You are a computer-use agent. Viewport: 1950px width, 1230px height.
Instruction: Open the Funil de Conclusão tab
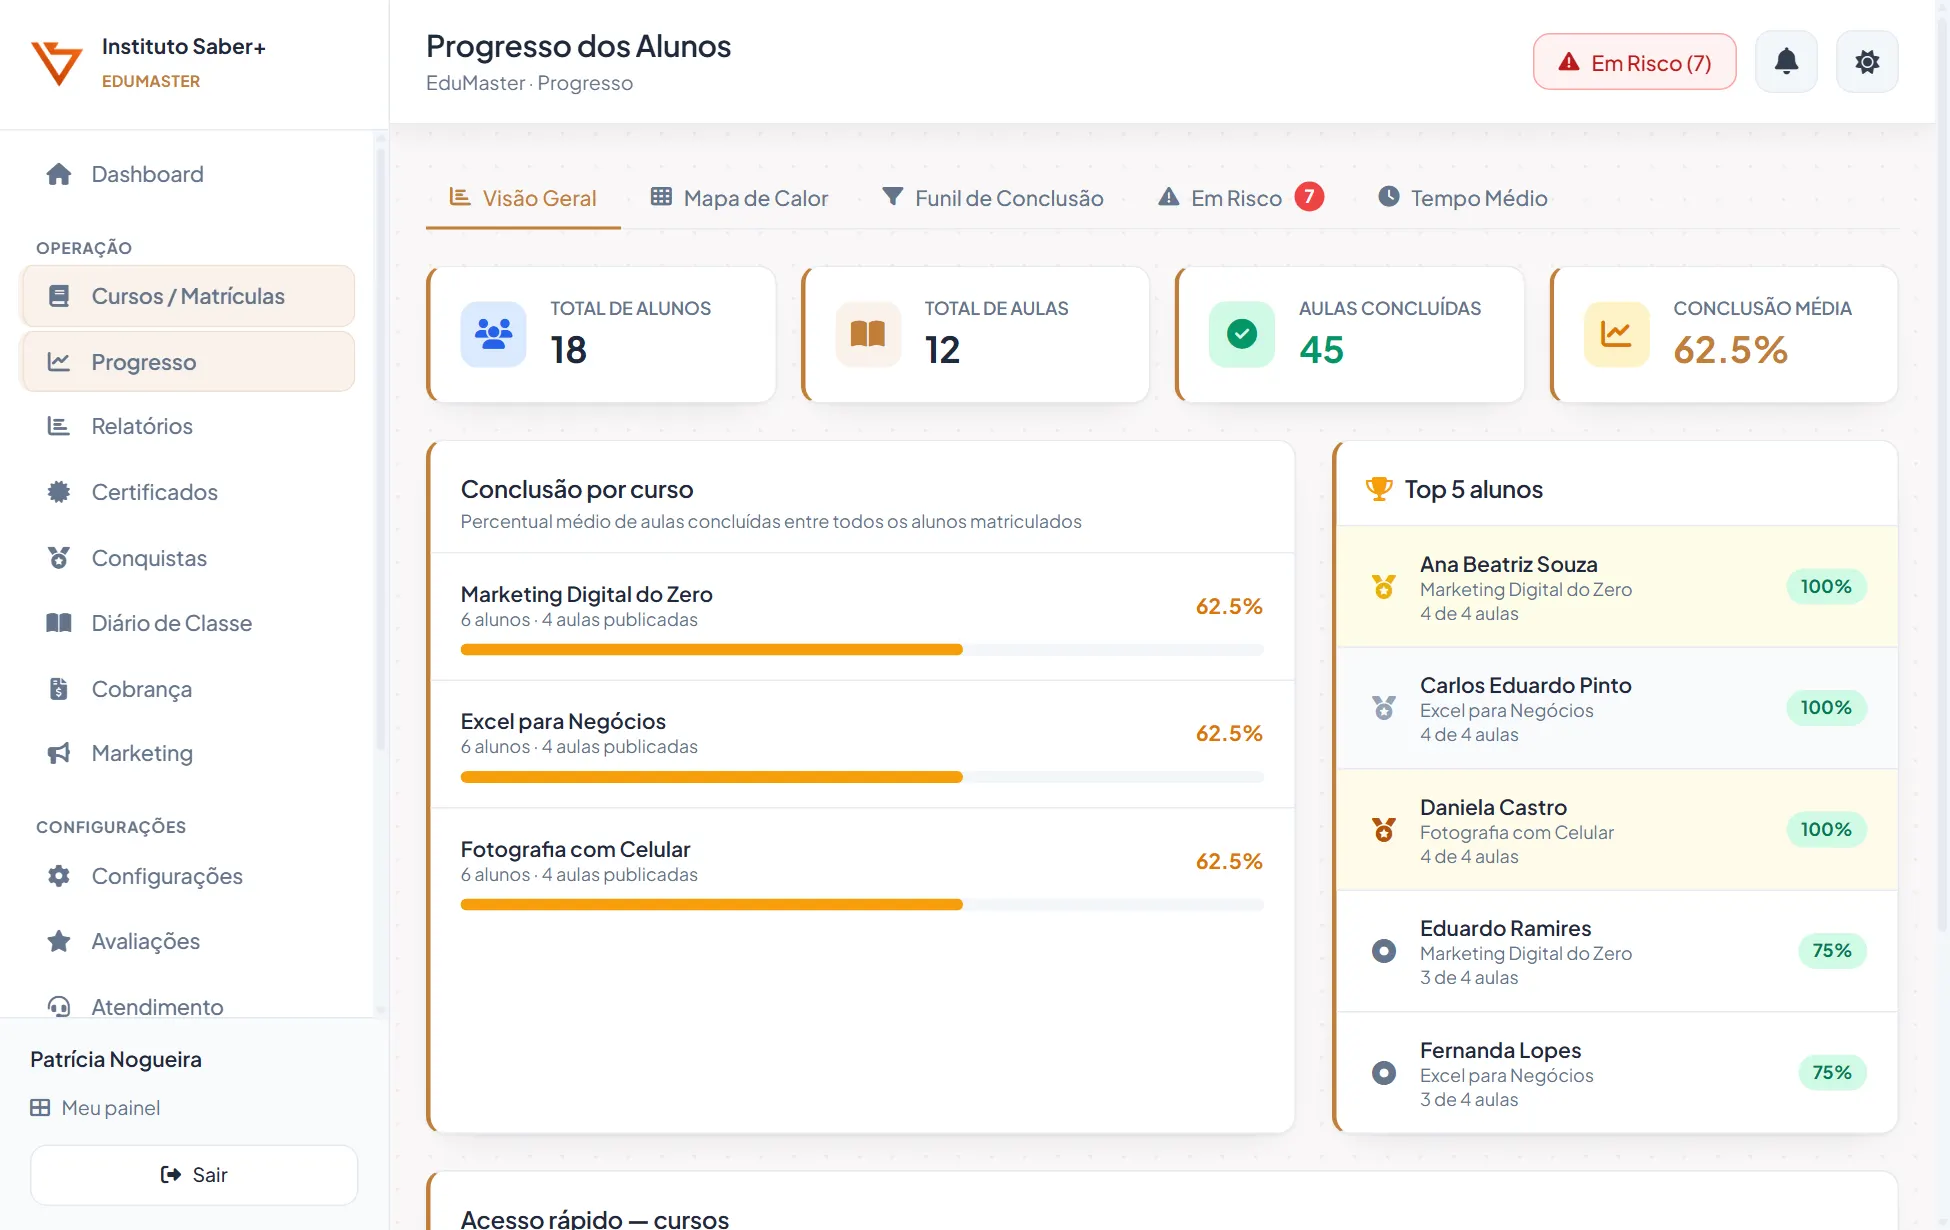click(992, 198)
